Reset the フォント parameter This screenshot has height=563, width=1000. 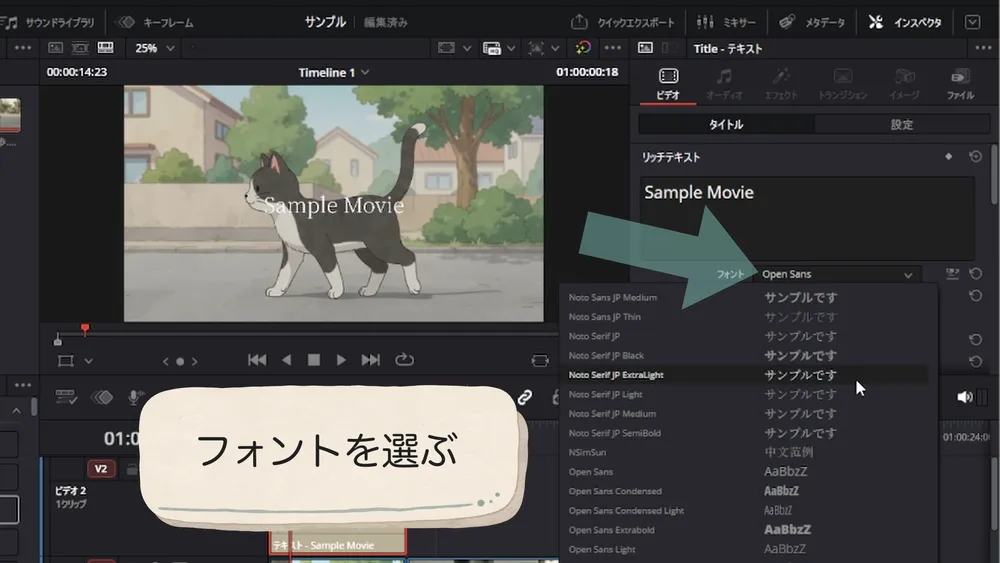tap(976, 274)
